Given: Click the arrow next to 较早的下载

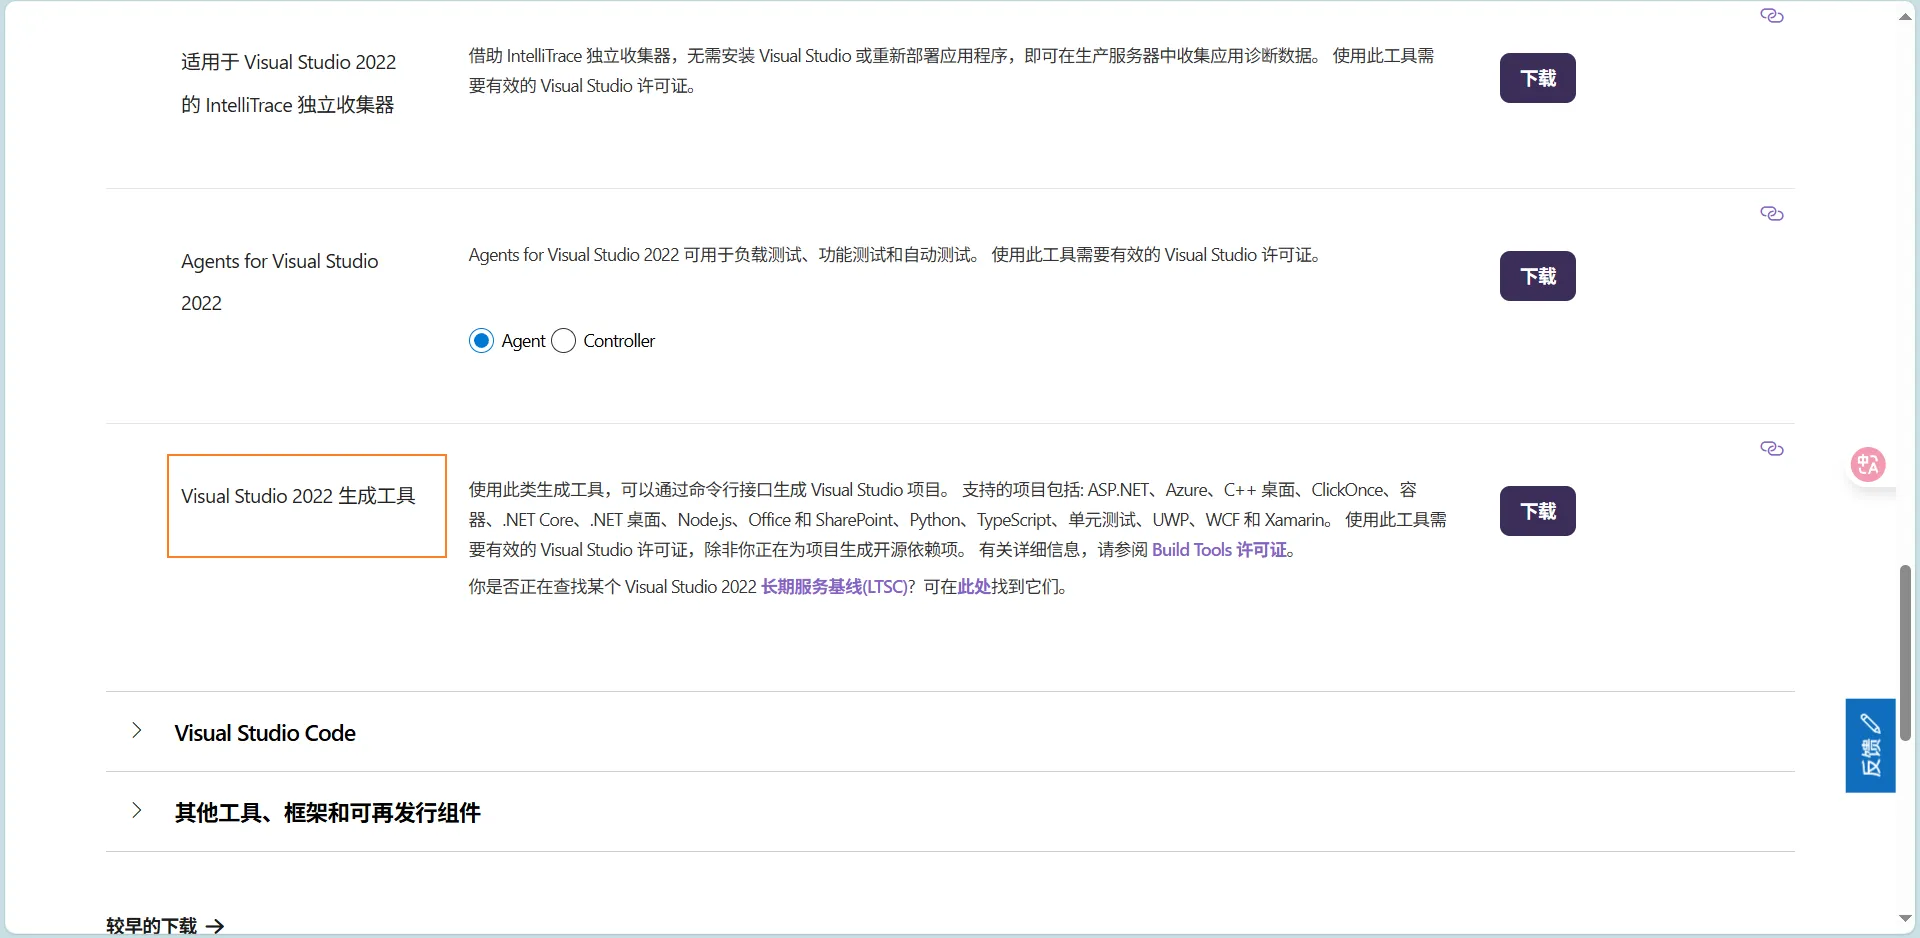Looking at the screenshot, I should click(x=215, y=927).
